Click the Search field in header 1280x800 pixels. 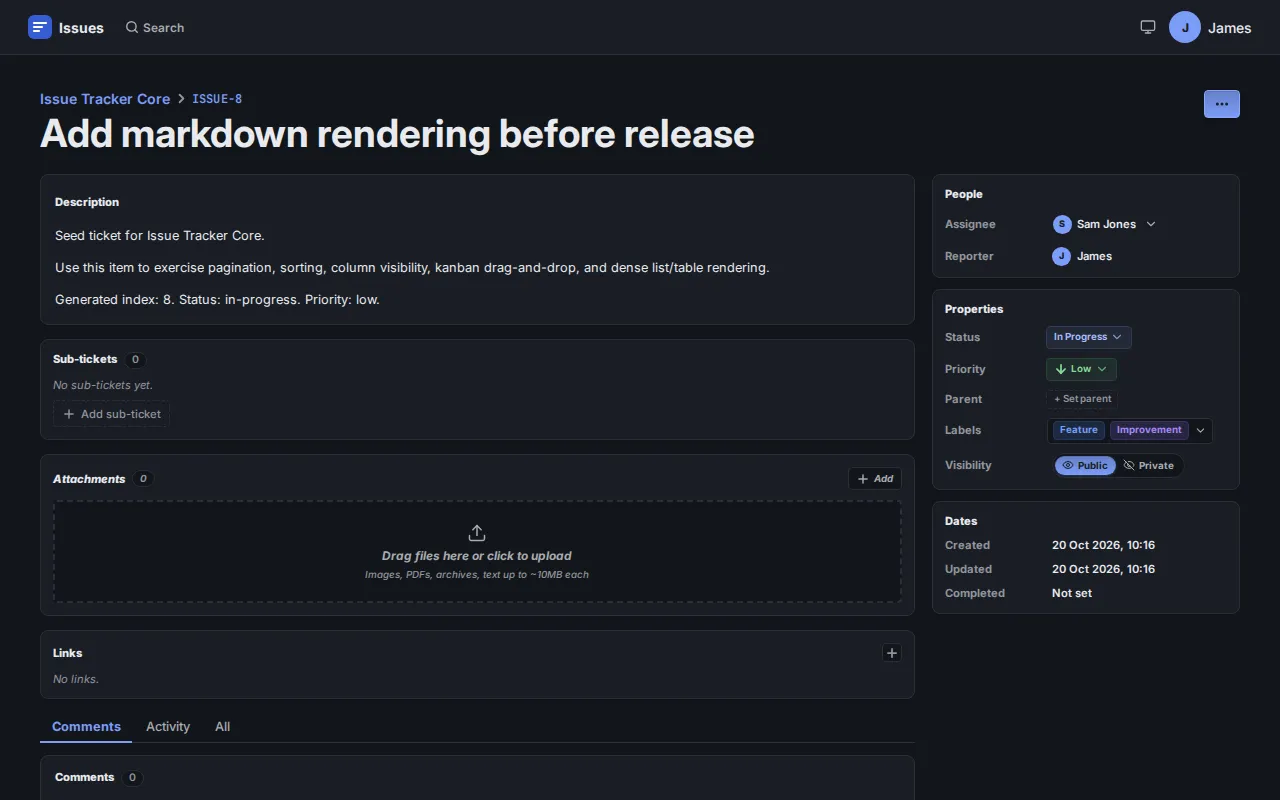pyautogui.click(x=155, y=28)
